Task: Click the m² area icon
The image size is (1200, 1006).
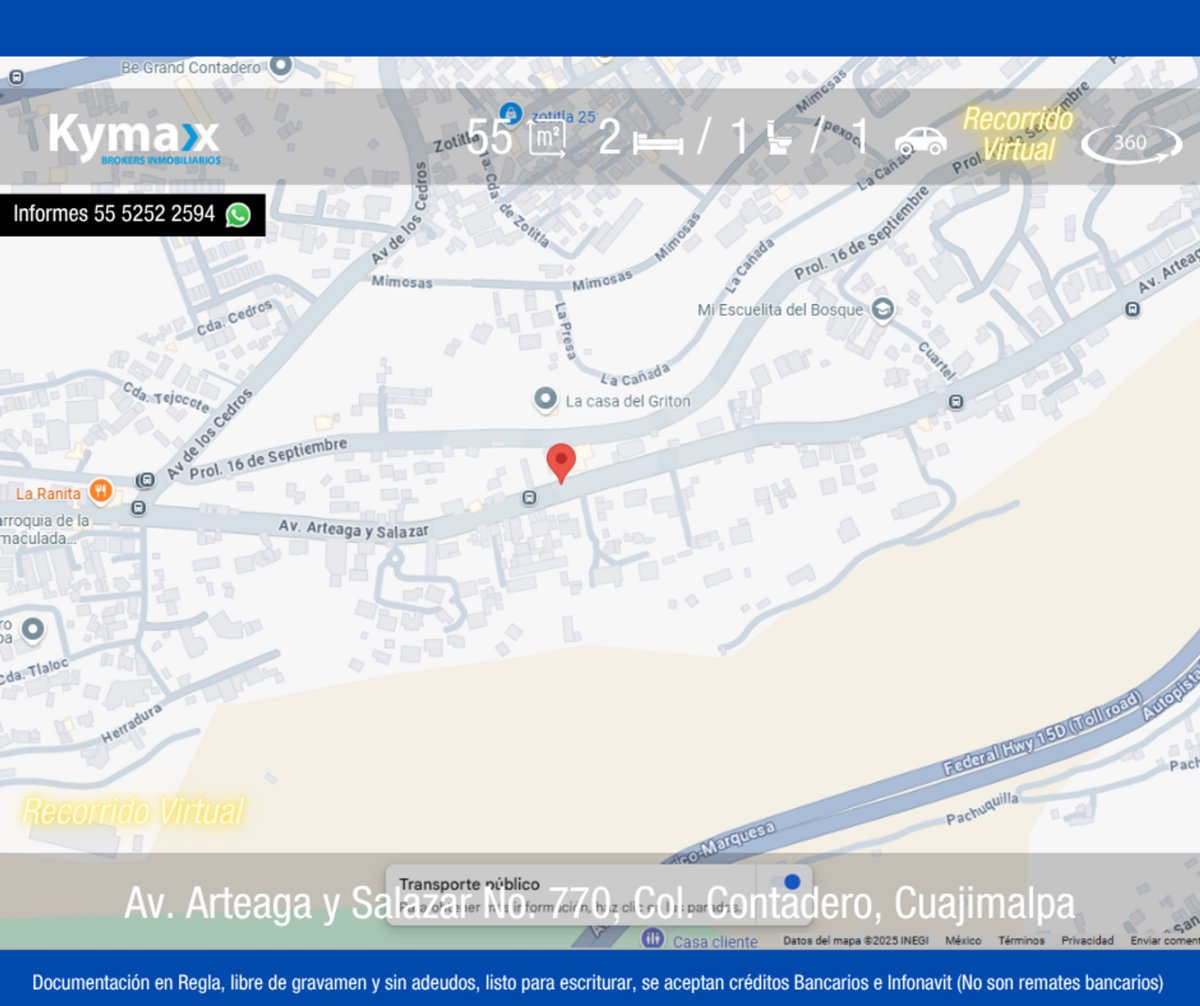Action: 549,139
